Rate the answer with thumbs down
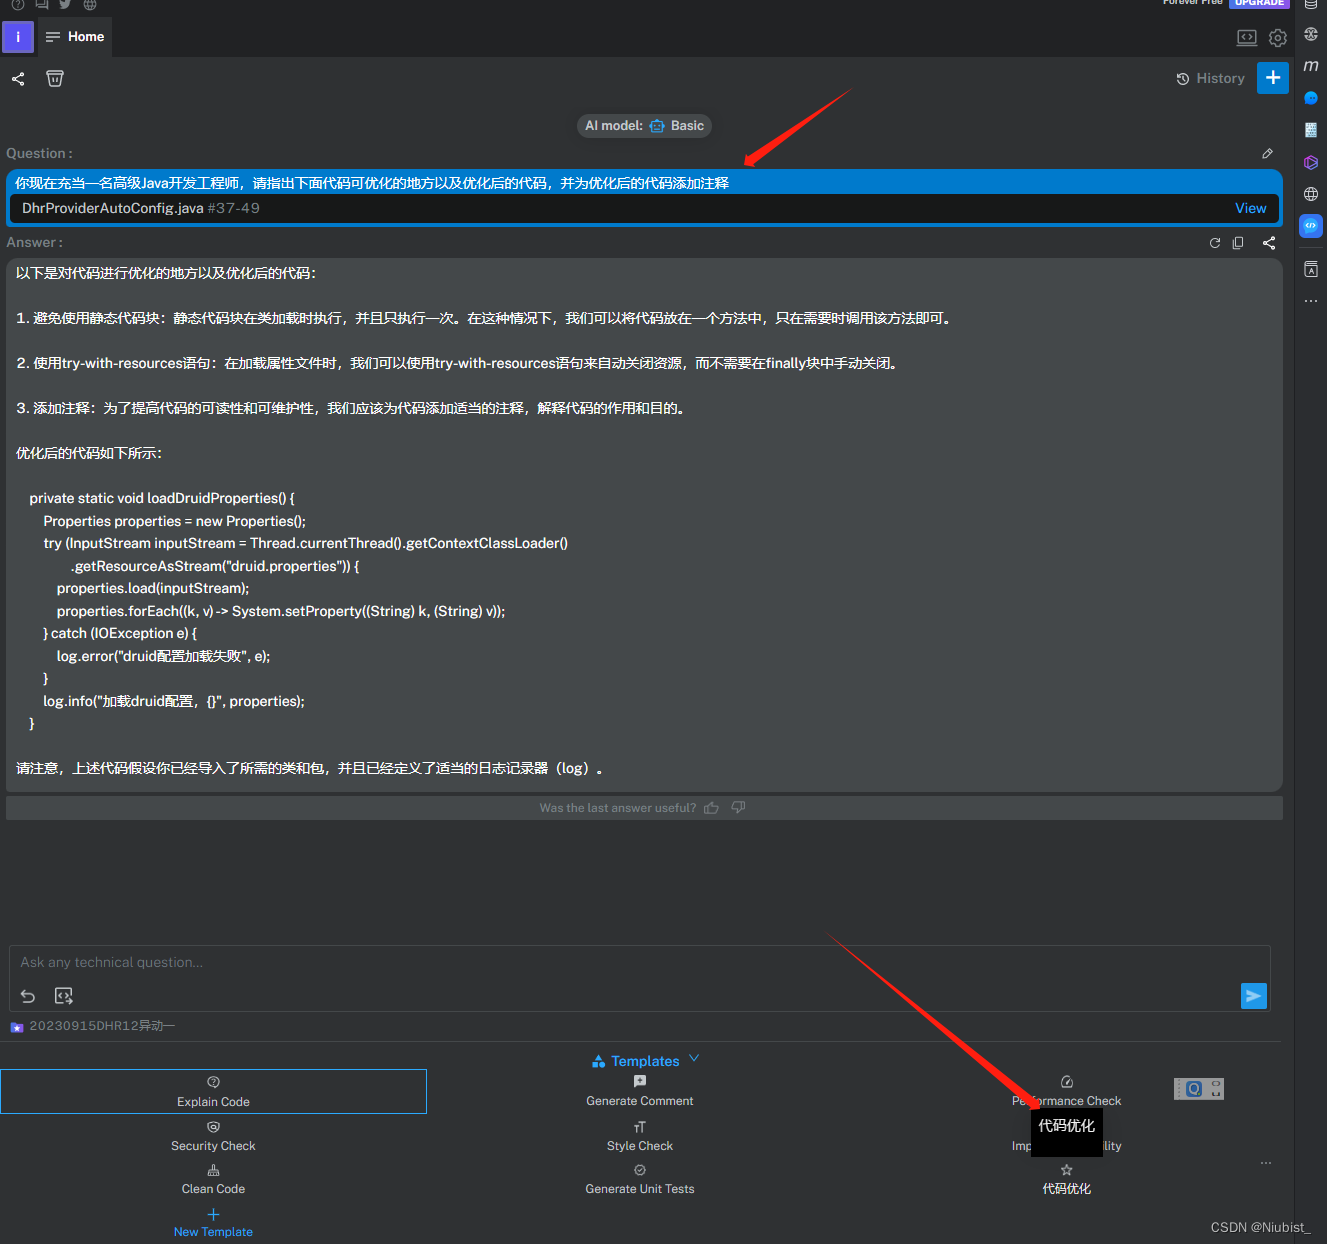This screenshot has width=1327, height=1244. coord(738,807)
